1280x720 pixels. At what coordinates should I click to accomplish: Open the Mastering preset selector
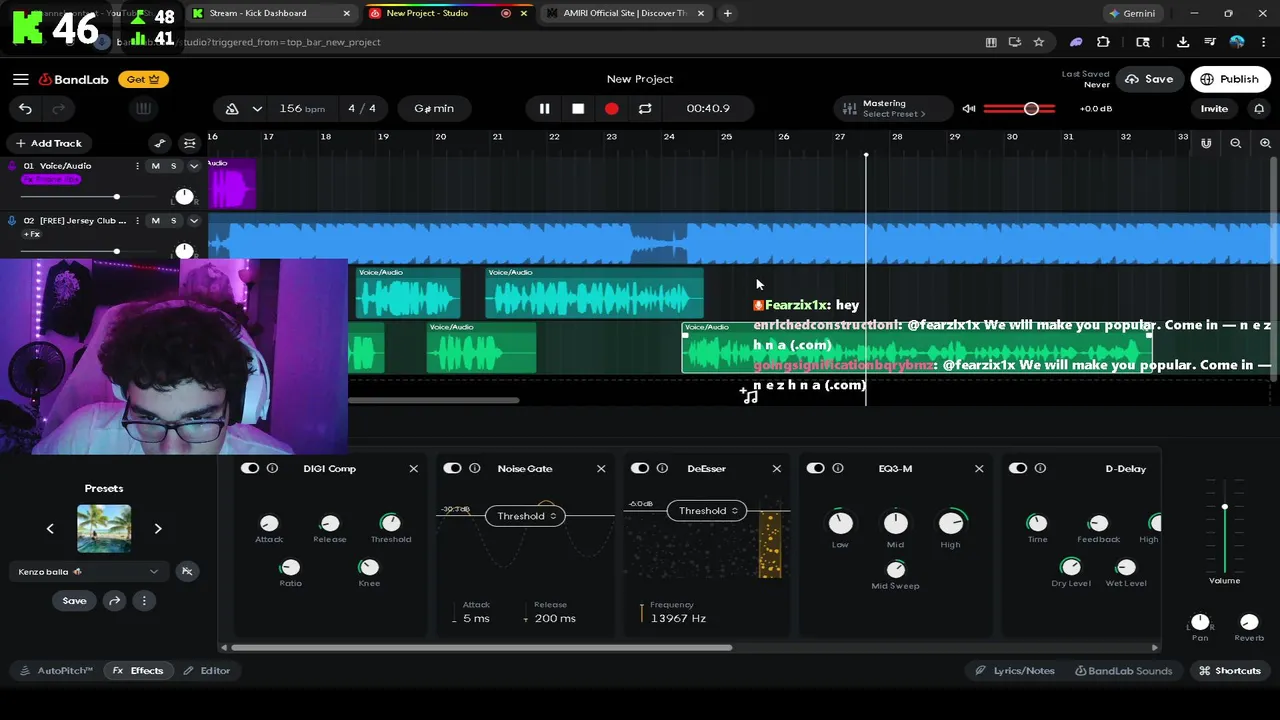click(892, 109)
